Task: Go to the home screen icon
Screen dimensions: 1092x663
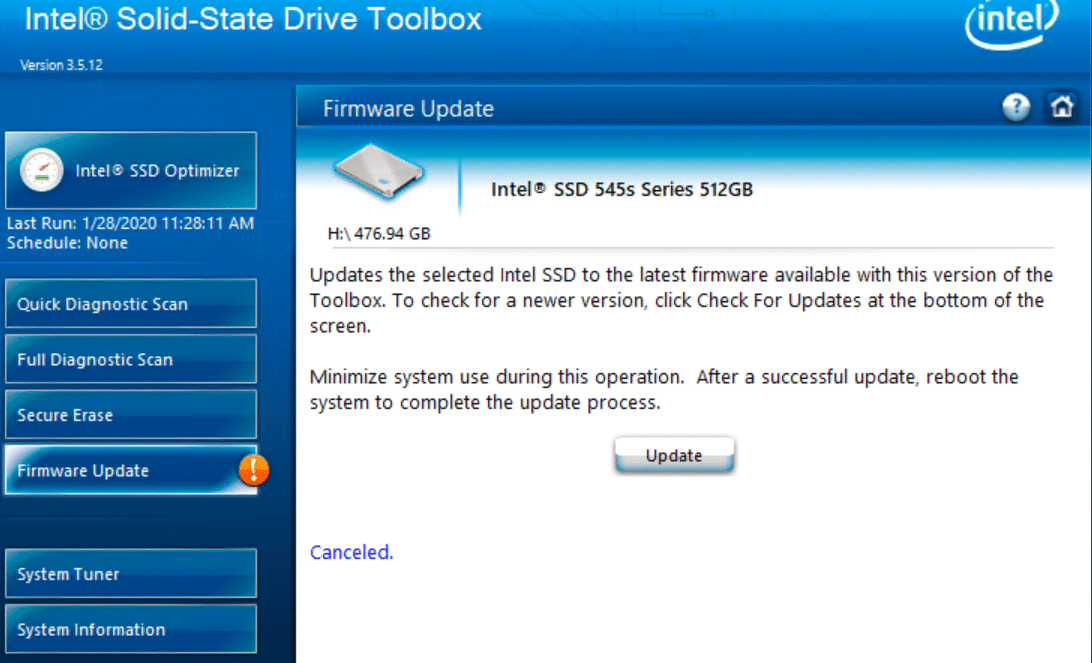Action: (1061, 107)
